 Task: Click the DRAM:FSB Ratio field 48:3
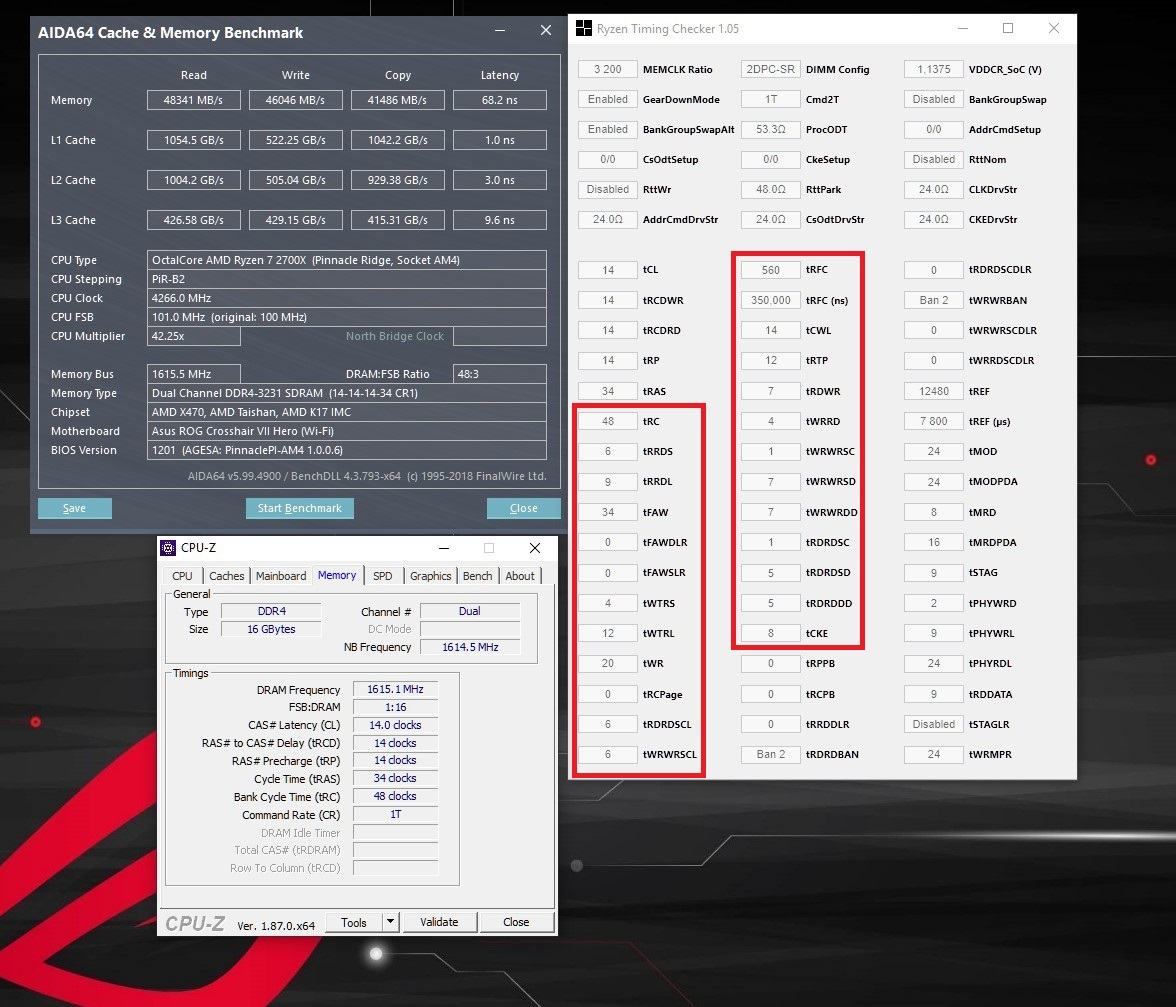(500, 373)
